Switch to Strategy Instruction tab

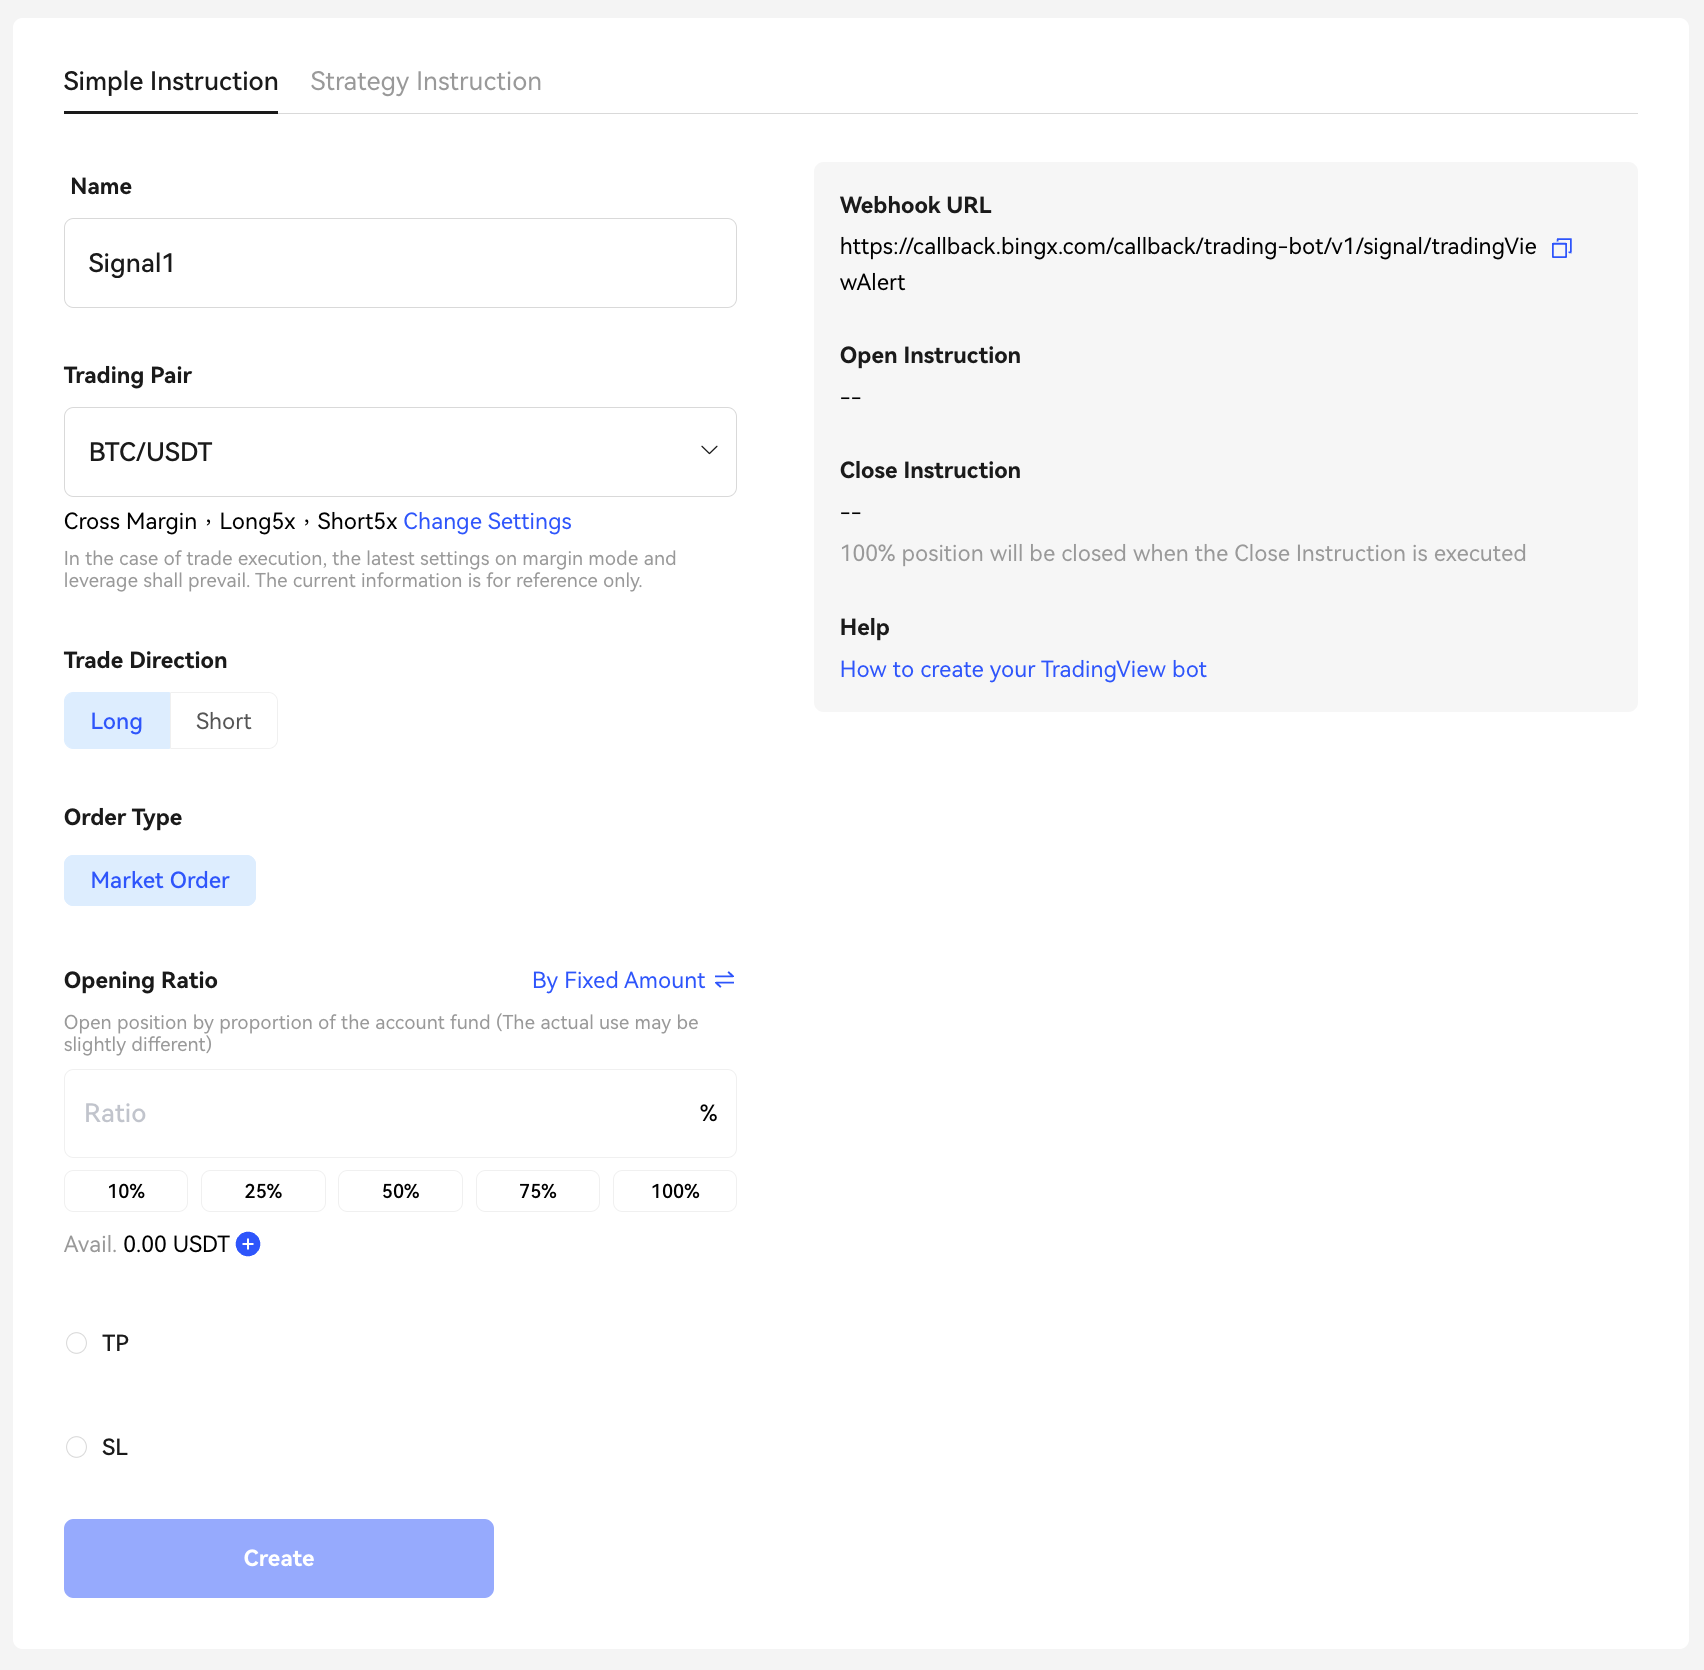[x=425, y=82]
